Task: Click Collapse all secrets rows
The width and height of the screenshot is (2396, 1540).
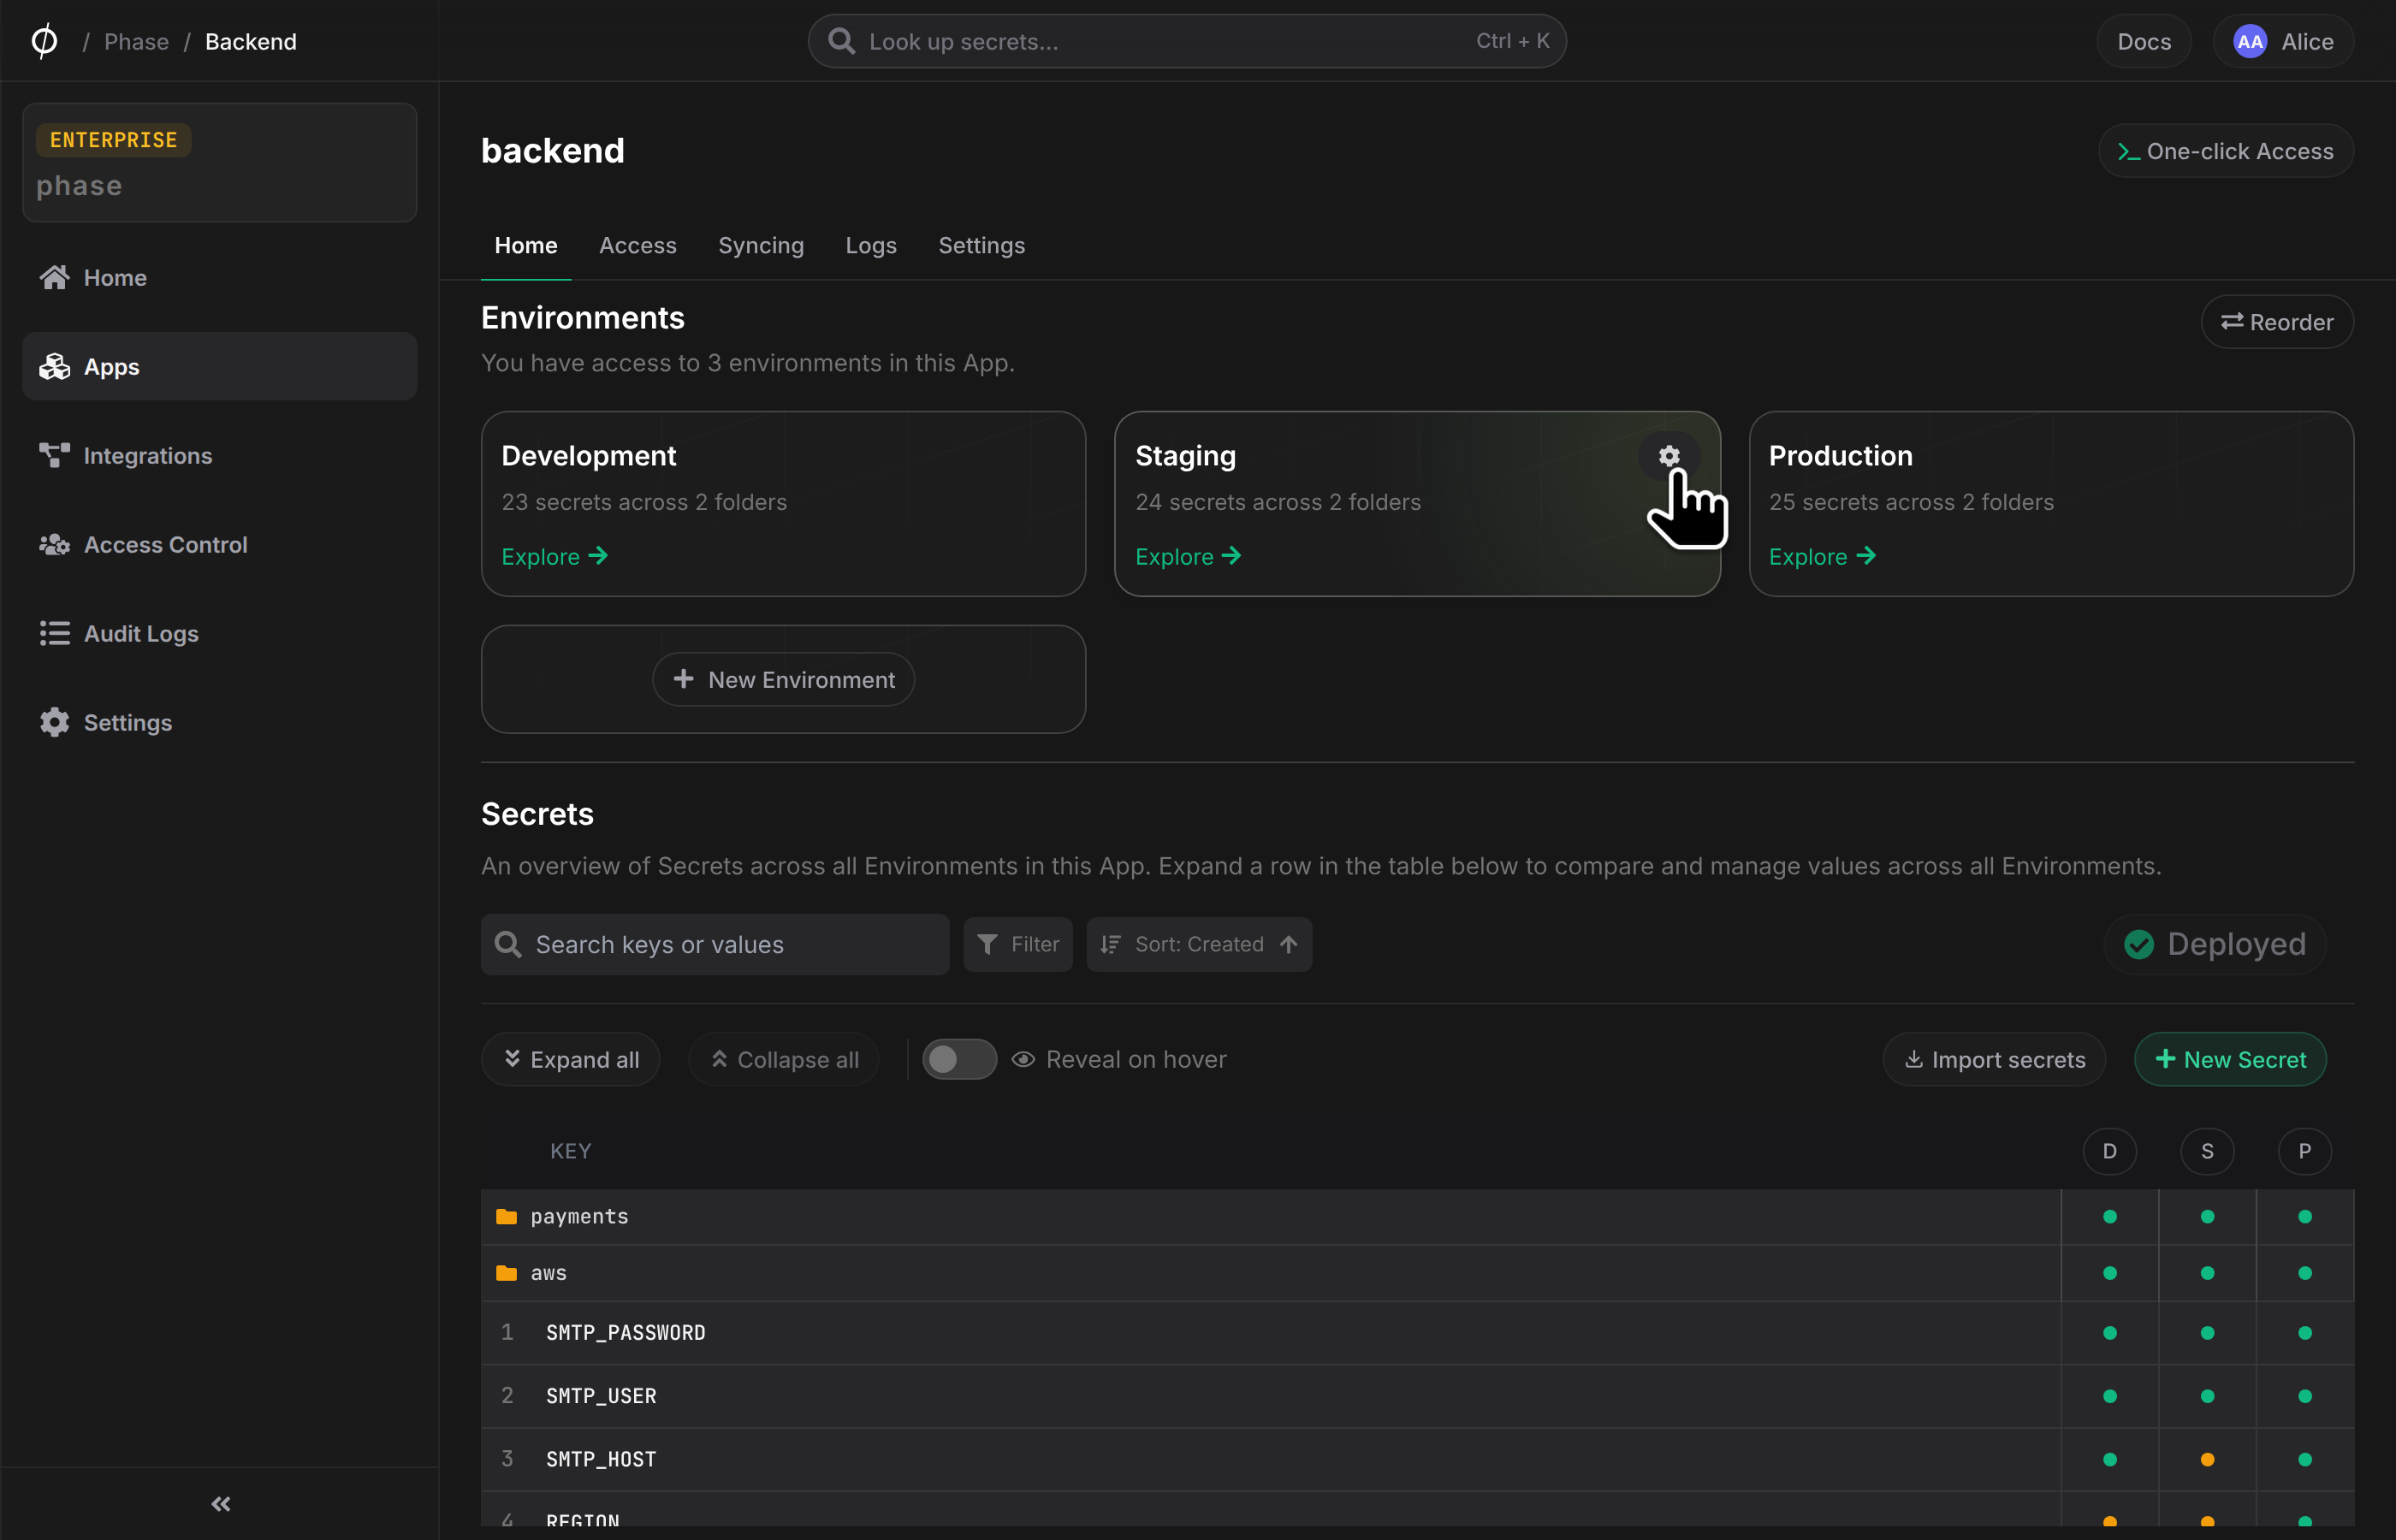Action: pos(784,1059)
